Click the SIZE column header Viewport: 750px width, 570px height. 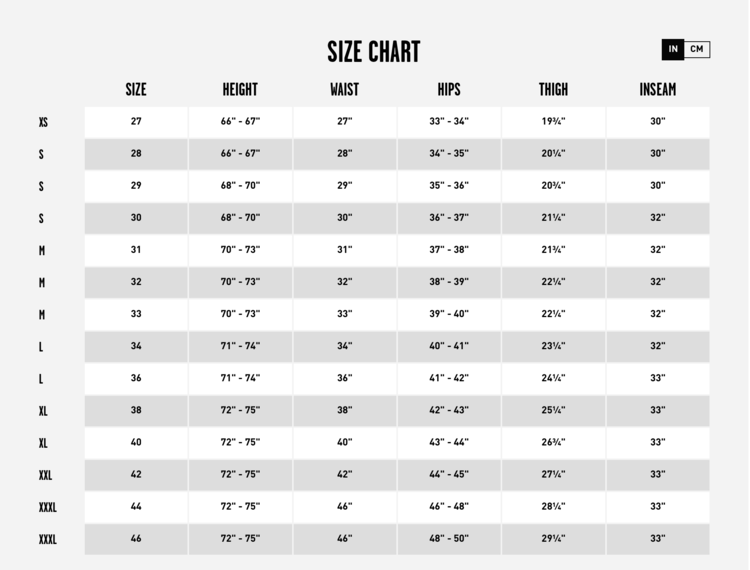pyautogui.click(x=136, y=90)
